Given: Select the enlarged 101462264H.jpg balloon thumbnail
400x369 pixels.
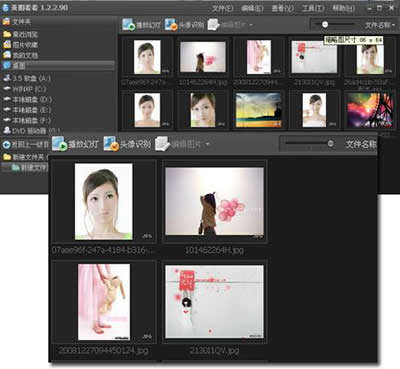Looking at the screenshot, I should pyautogui.click(x=214, y=201).
